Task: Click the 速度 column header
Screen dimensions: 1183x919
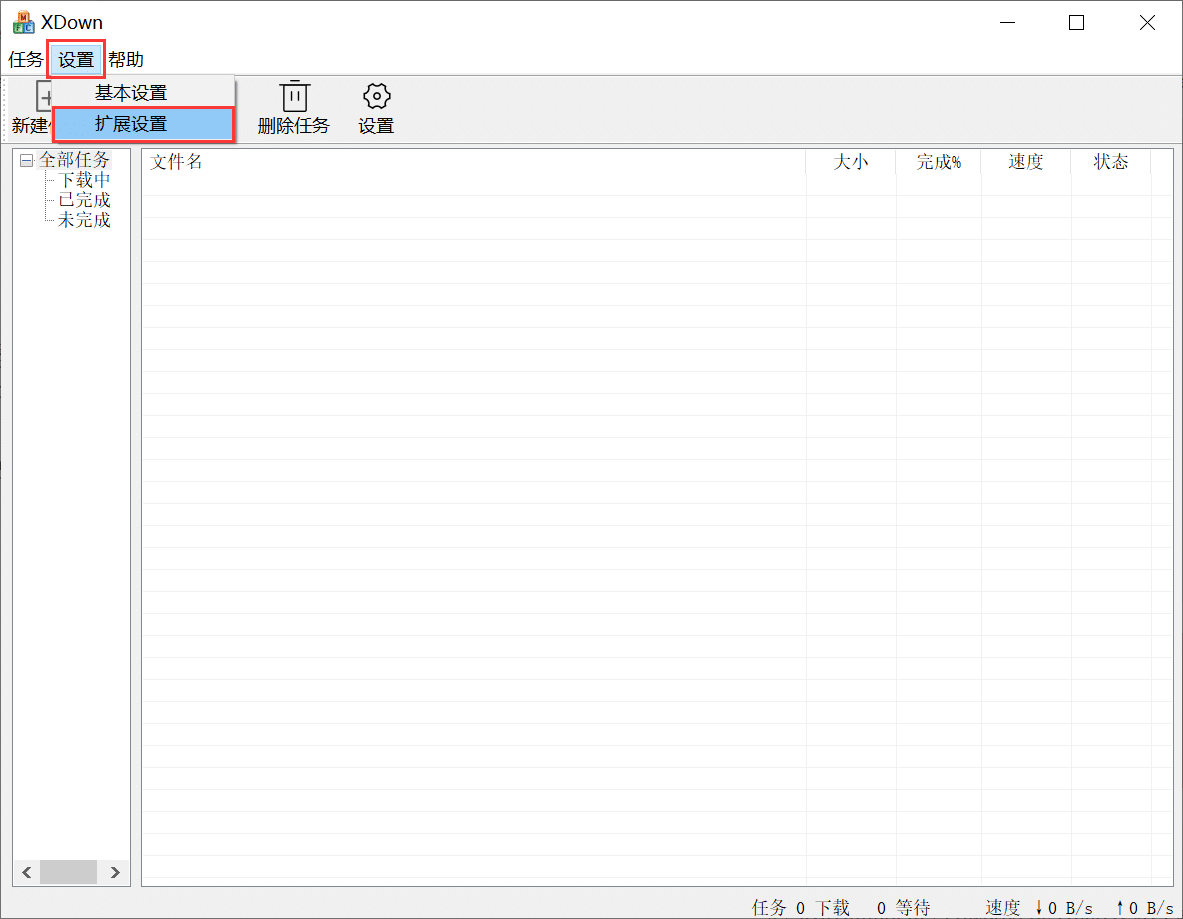Action: [x=1025, y=161]
